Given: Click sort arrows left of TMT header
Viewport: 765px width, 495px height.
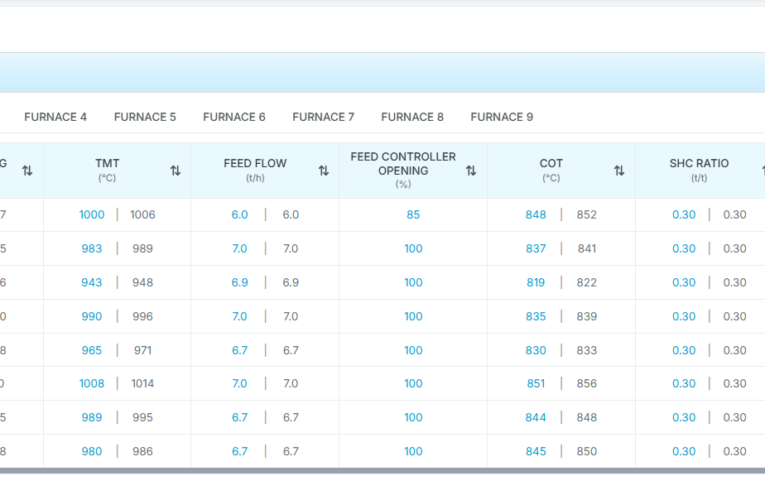Looking at the screenshot, I should click(x=27, y=171).
